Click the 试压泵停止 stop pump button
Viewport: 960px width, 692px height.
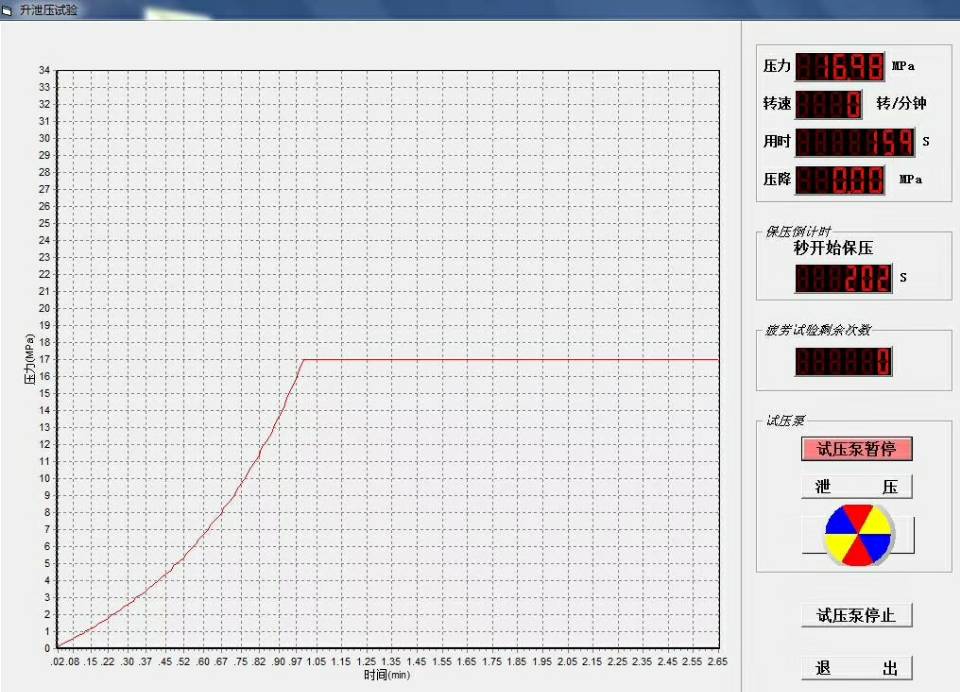[x=857, y=615]
